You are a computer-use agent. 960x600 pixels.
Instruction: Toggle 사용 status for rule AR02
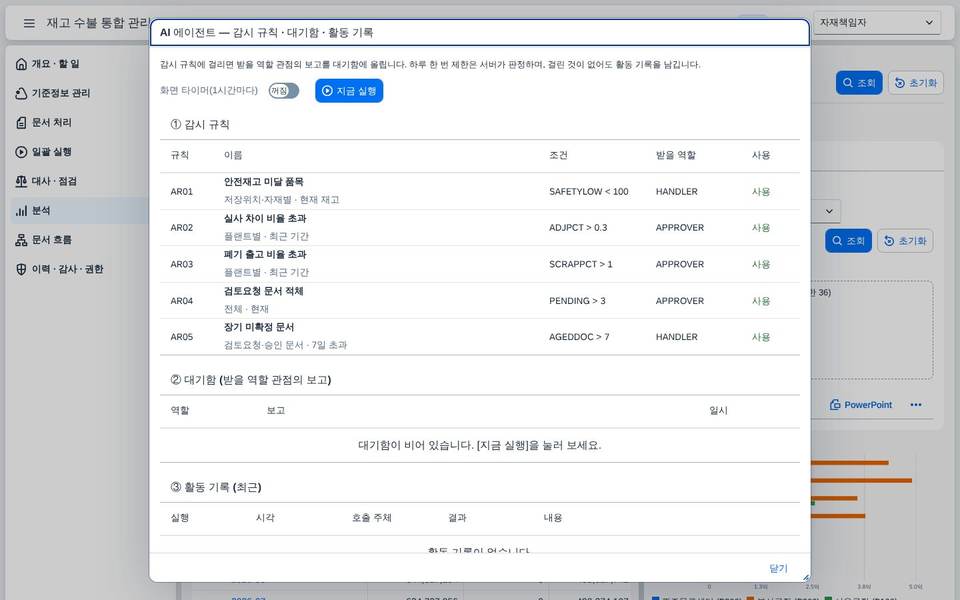pyautogui.click(x=761, y=228)
